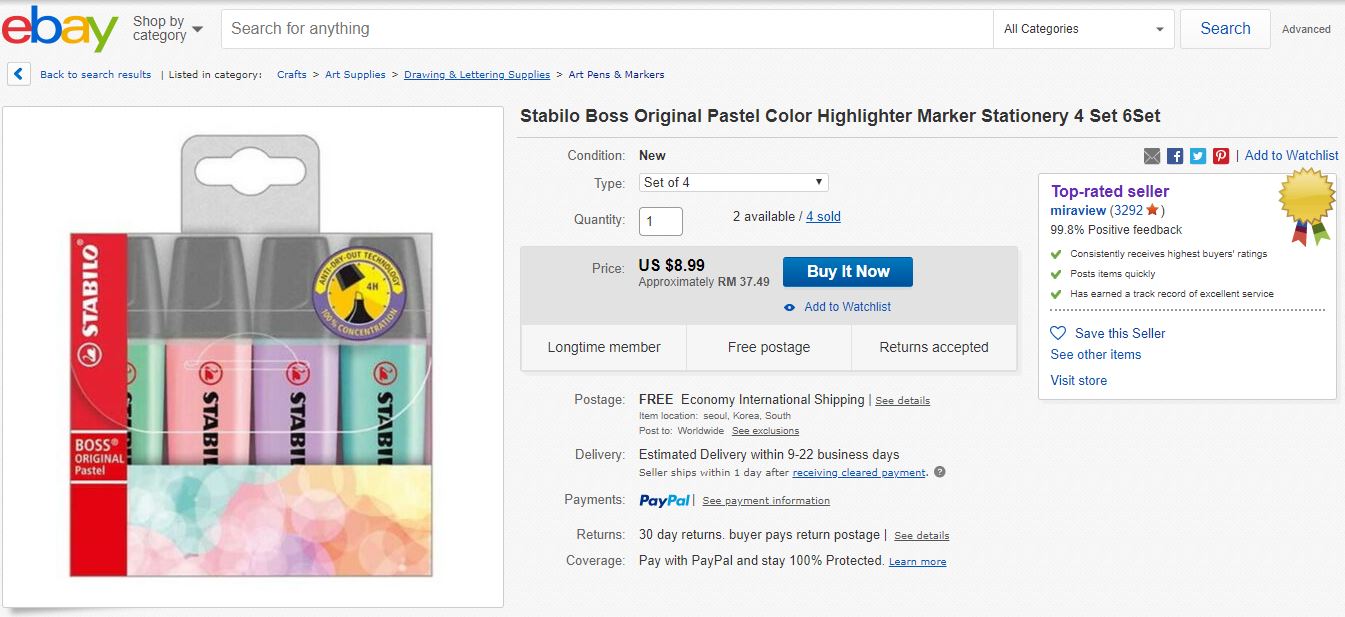1345x617 pixels.
Task: Click the help question mark icon
Action: (x=939, y=472)
